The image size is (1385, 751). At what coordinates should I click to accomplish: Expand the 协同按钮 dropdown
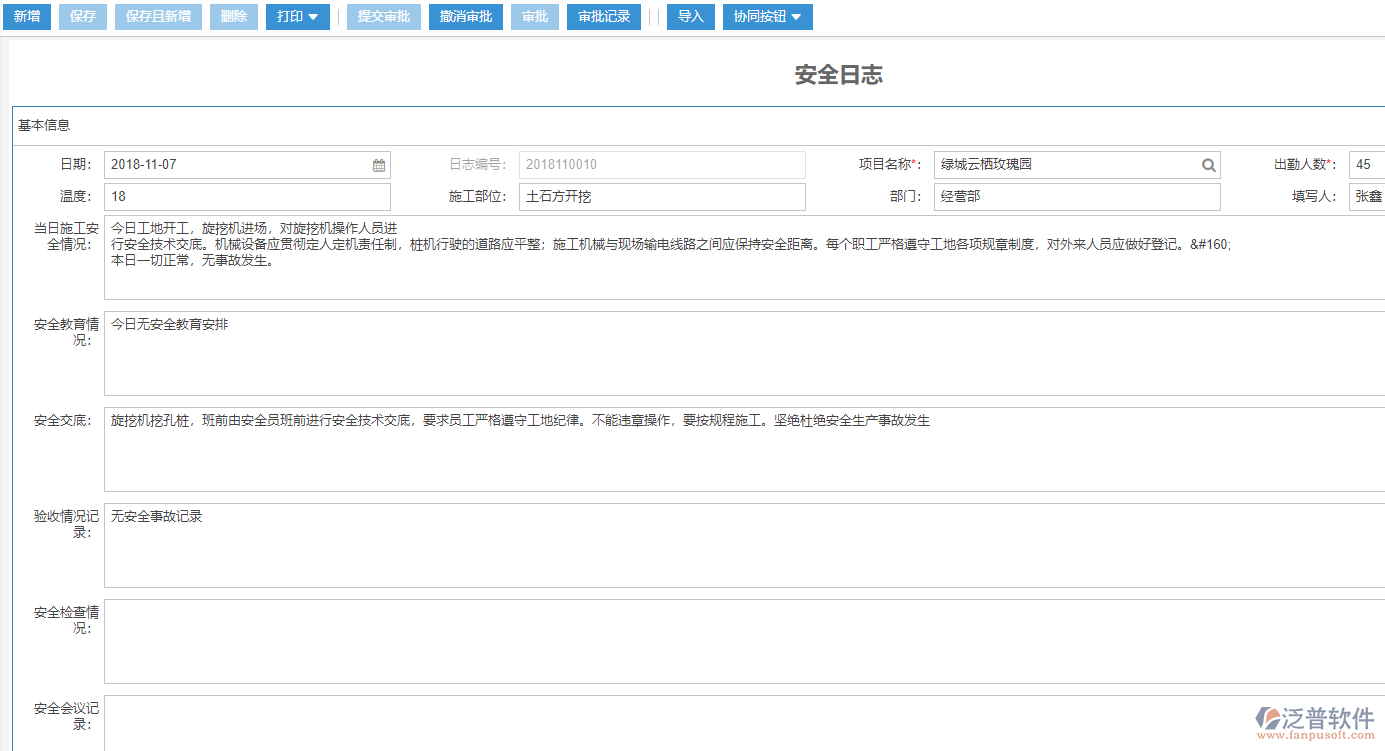(767, 17)
